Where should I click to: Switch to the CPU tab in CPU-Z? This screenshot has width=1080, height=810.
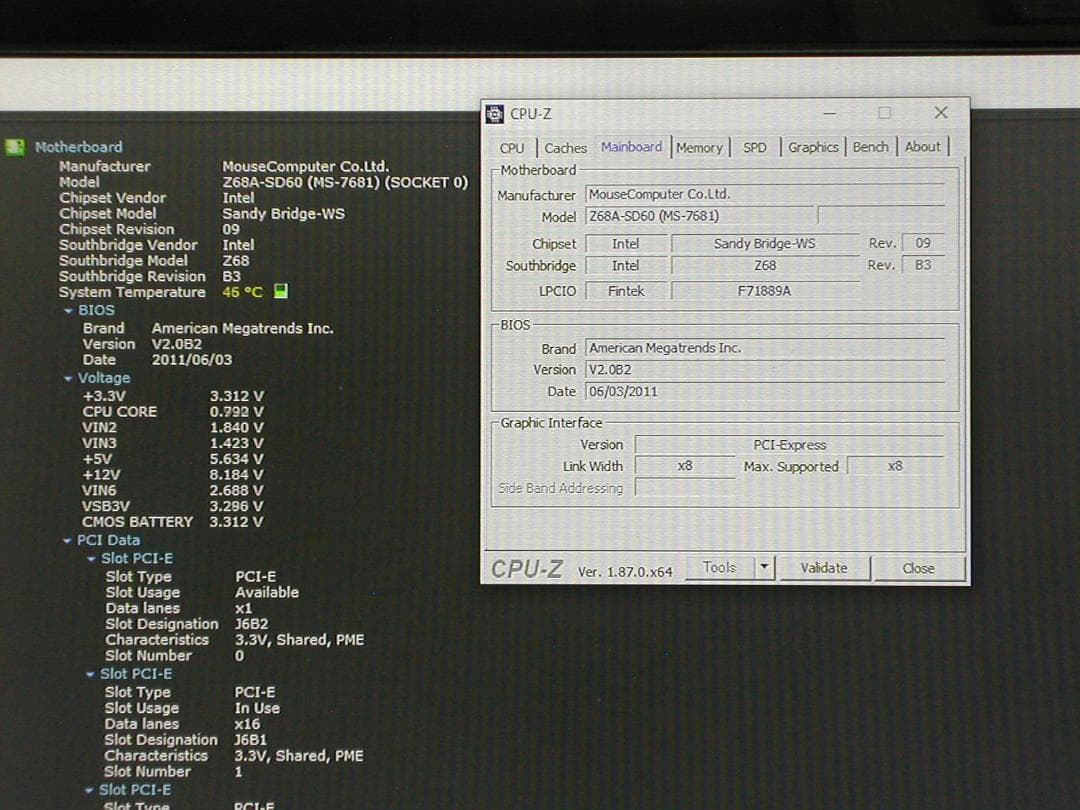click(512, 147)
